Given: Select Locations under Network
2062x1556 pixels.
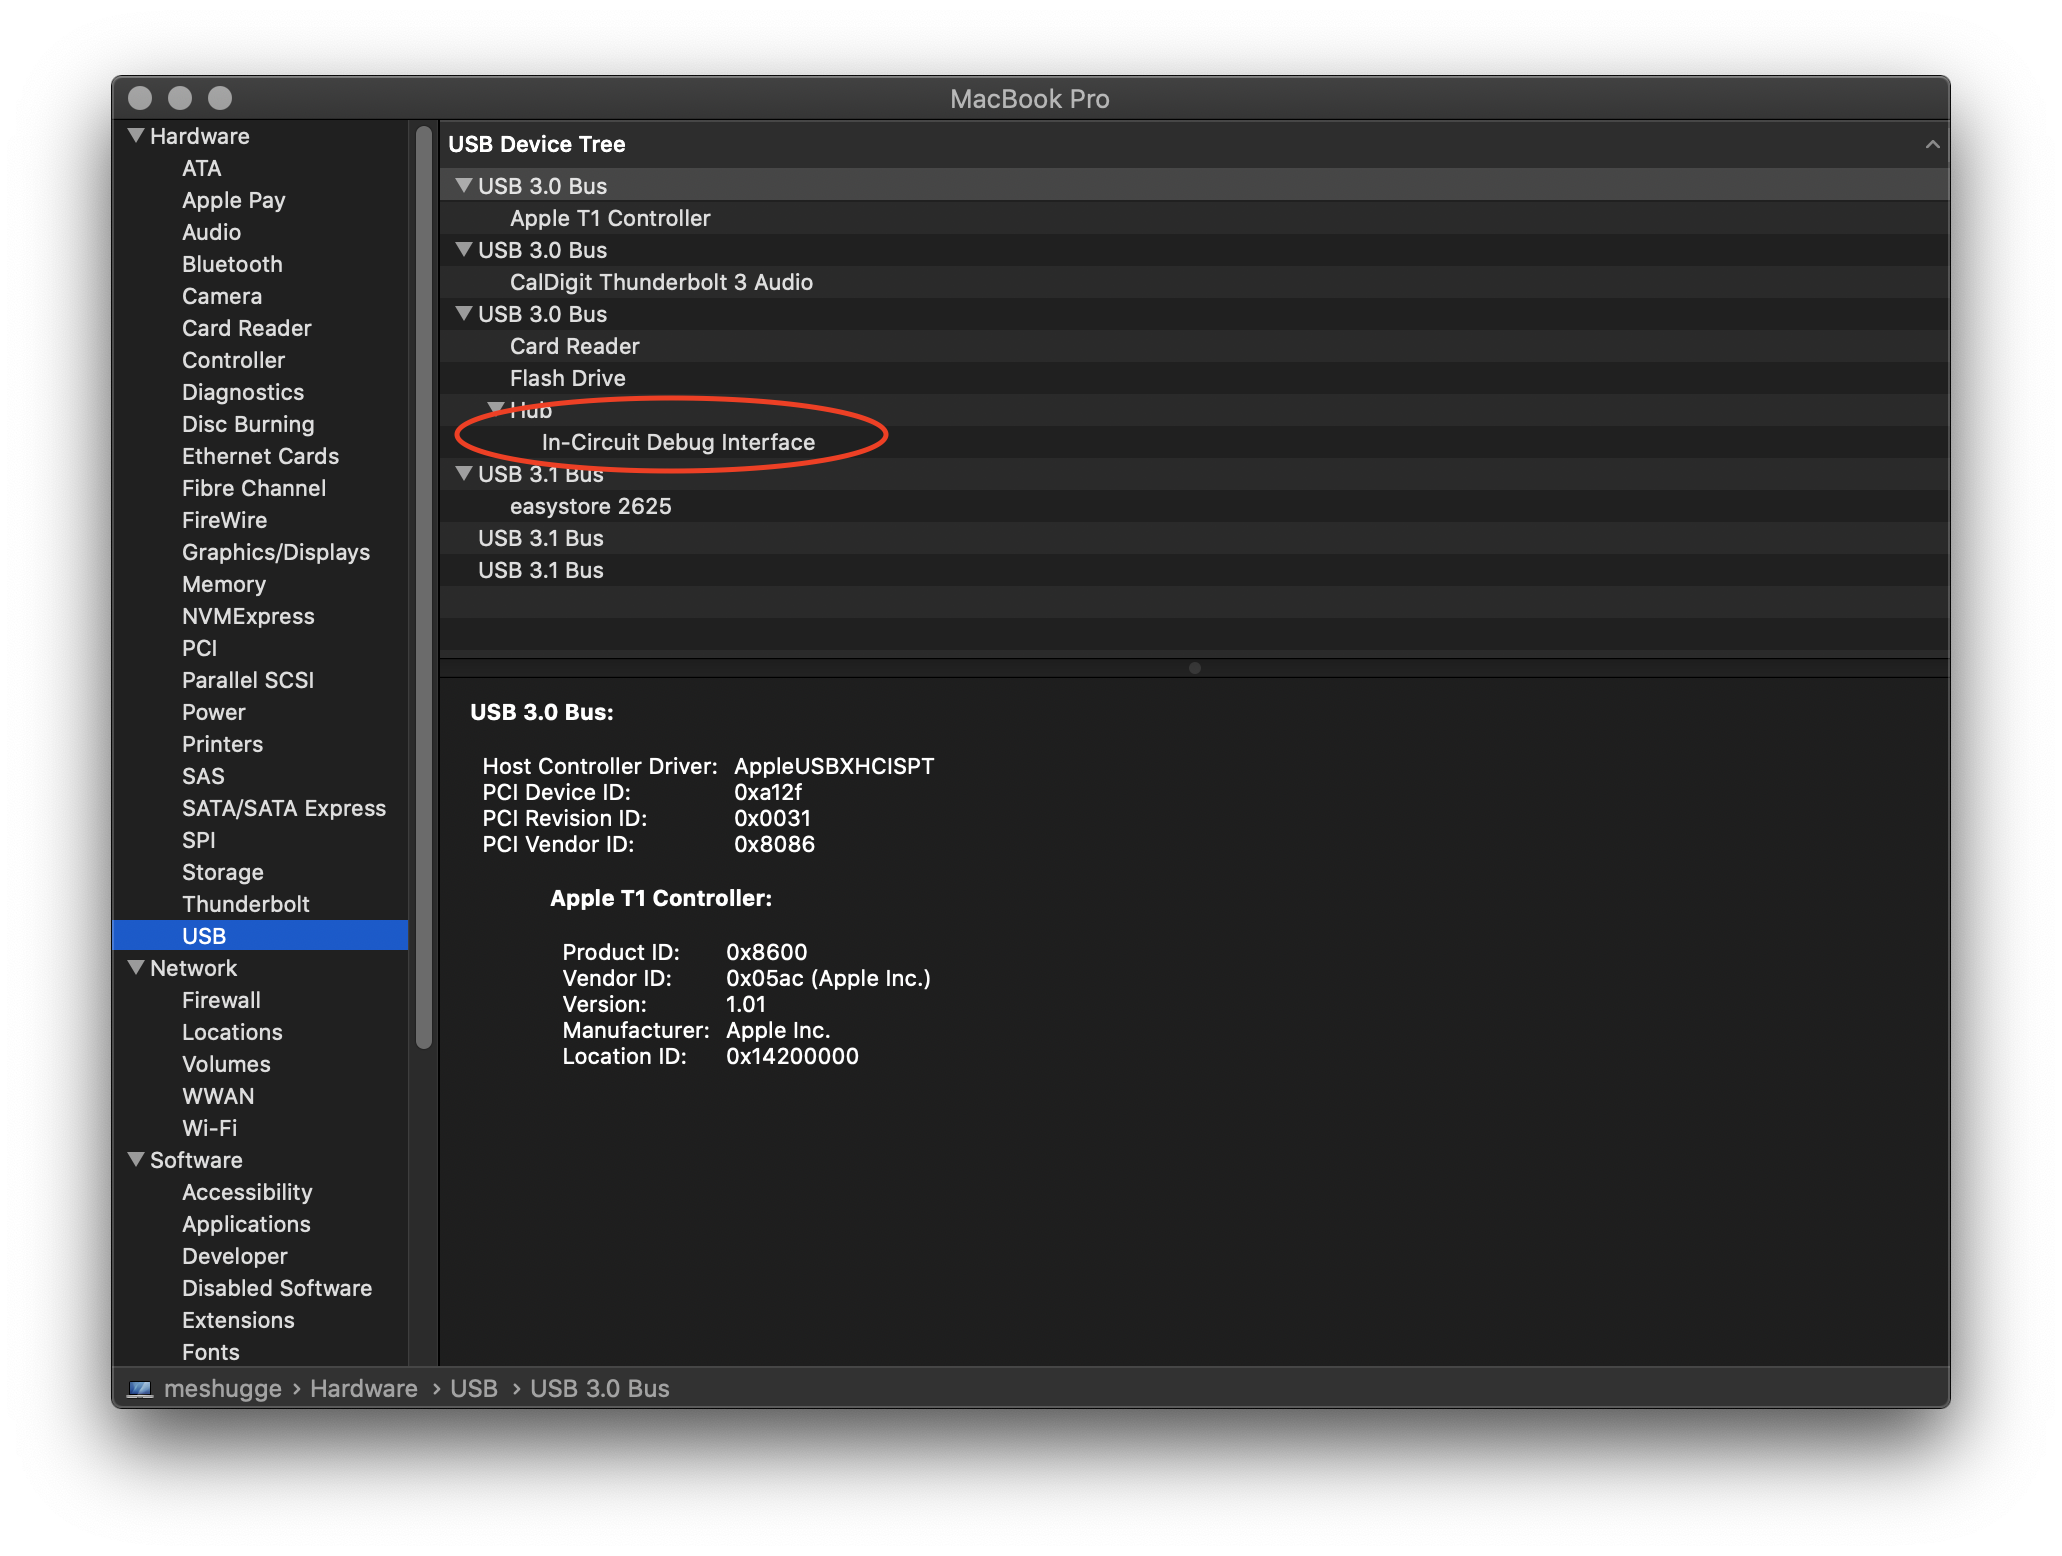Looking at the screenshot, I should [x=232, y=1032].
